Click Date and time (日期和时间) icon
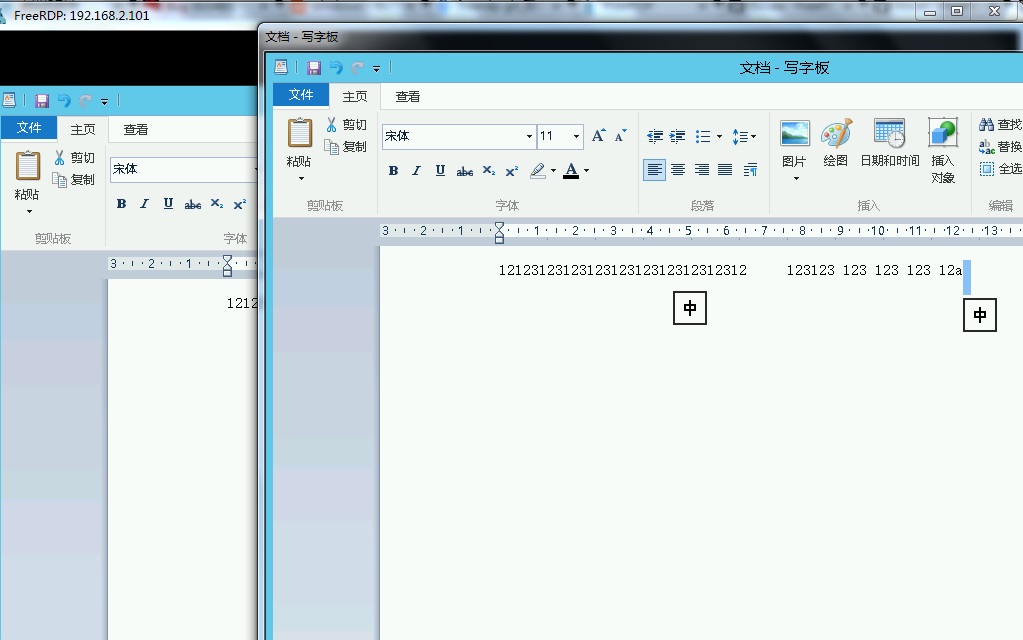The width and height of the screenshot is (1023, 640). point(889,133)
